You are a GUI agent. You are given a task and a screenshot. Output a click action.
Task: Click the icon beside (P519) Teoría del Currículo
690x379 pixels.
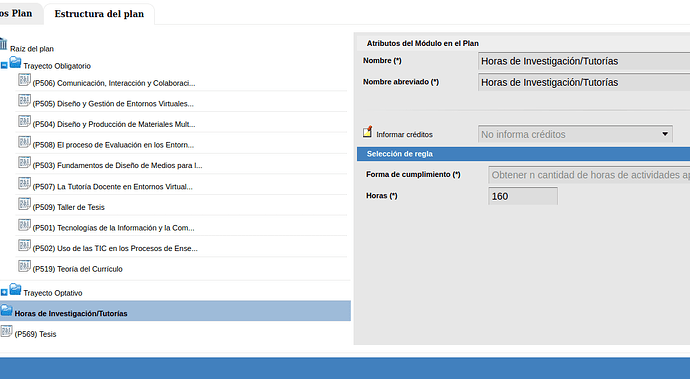point(24,266)
